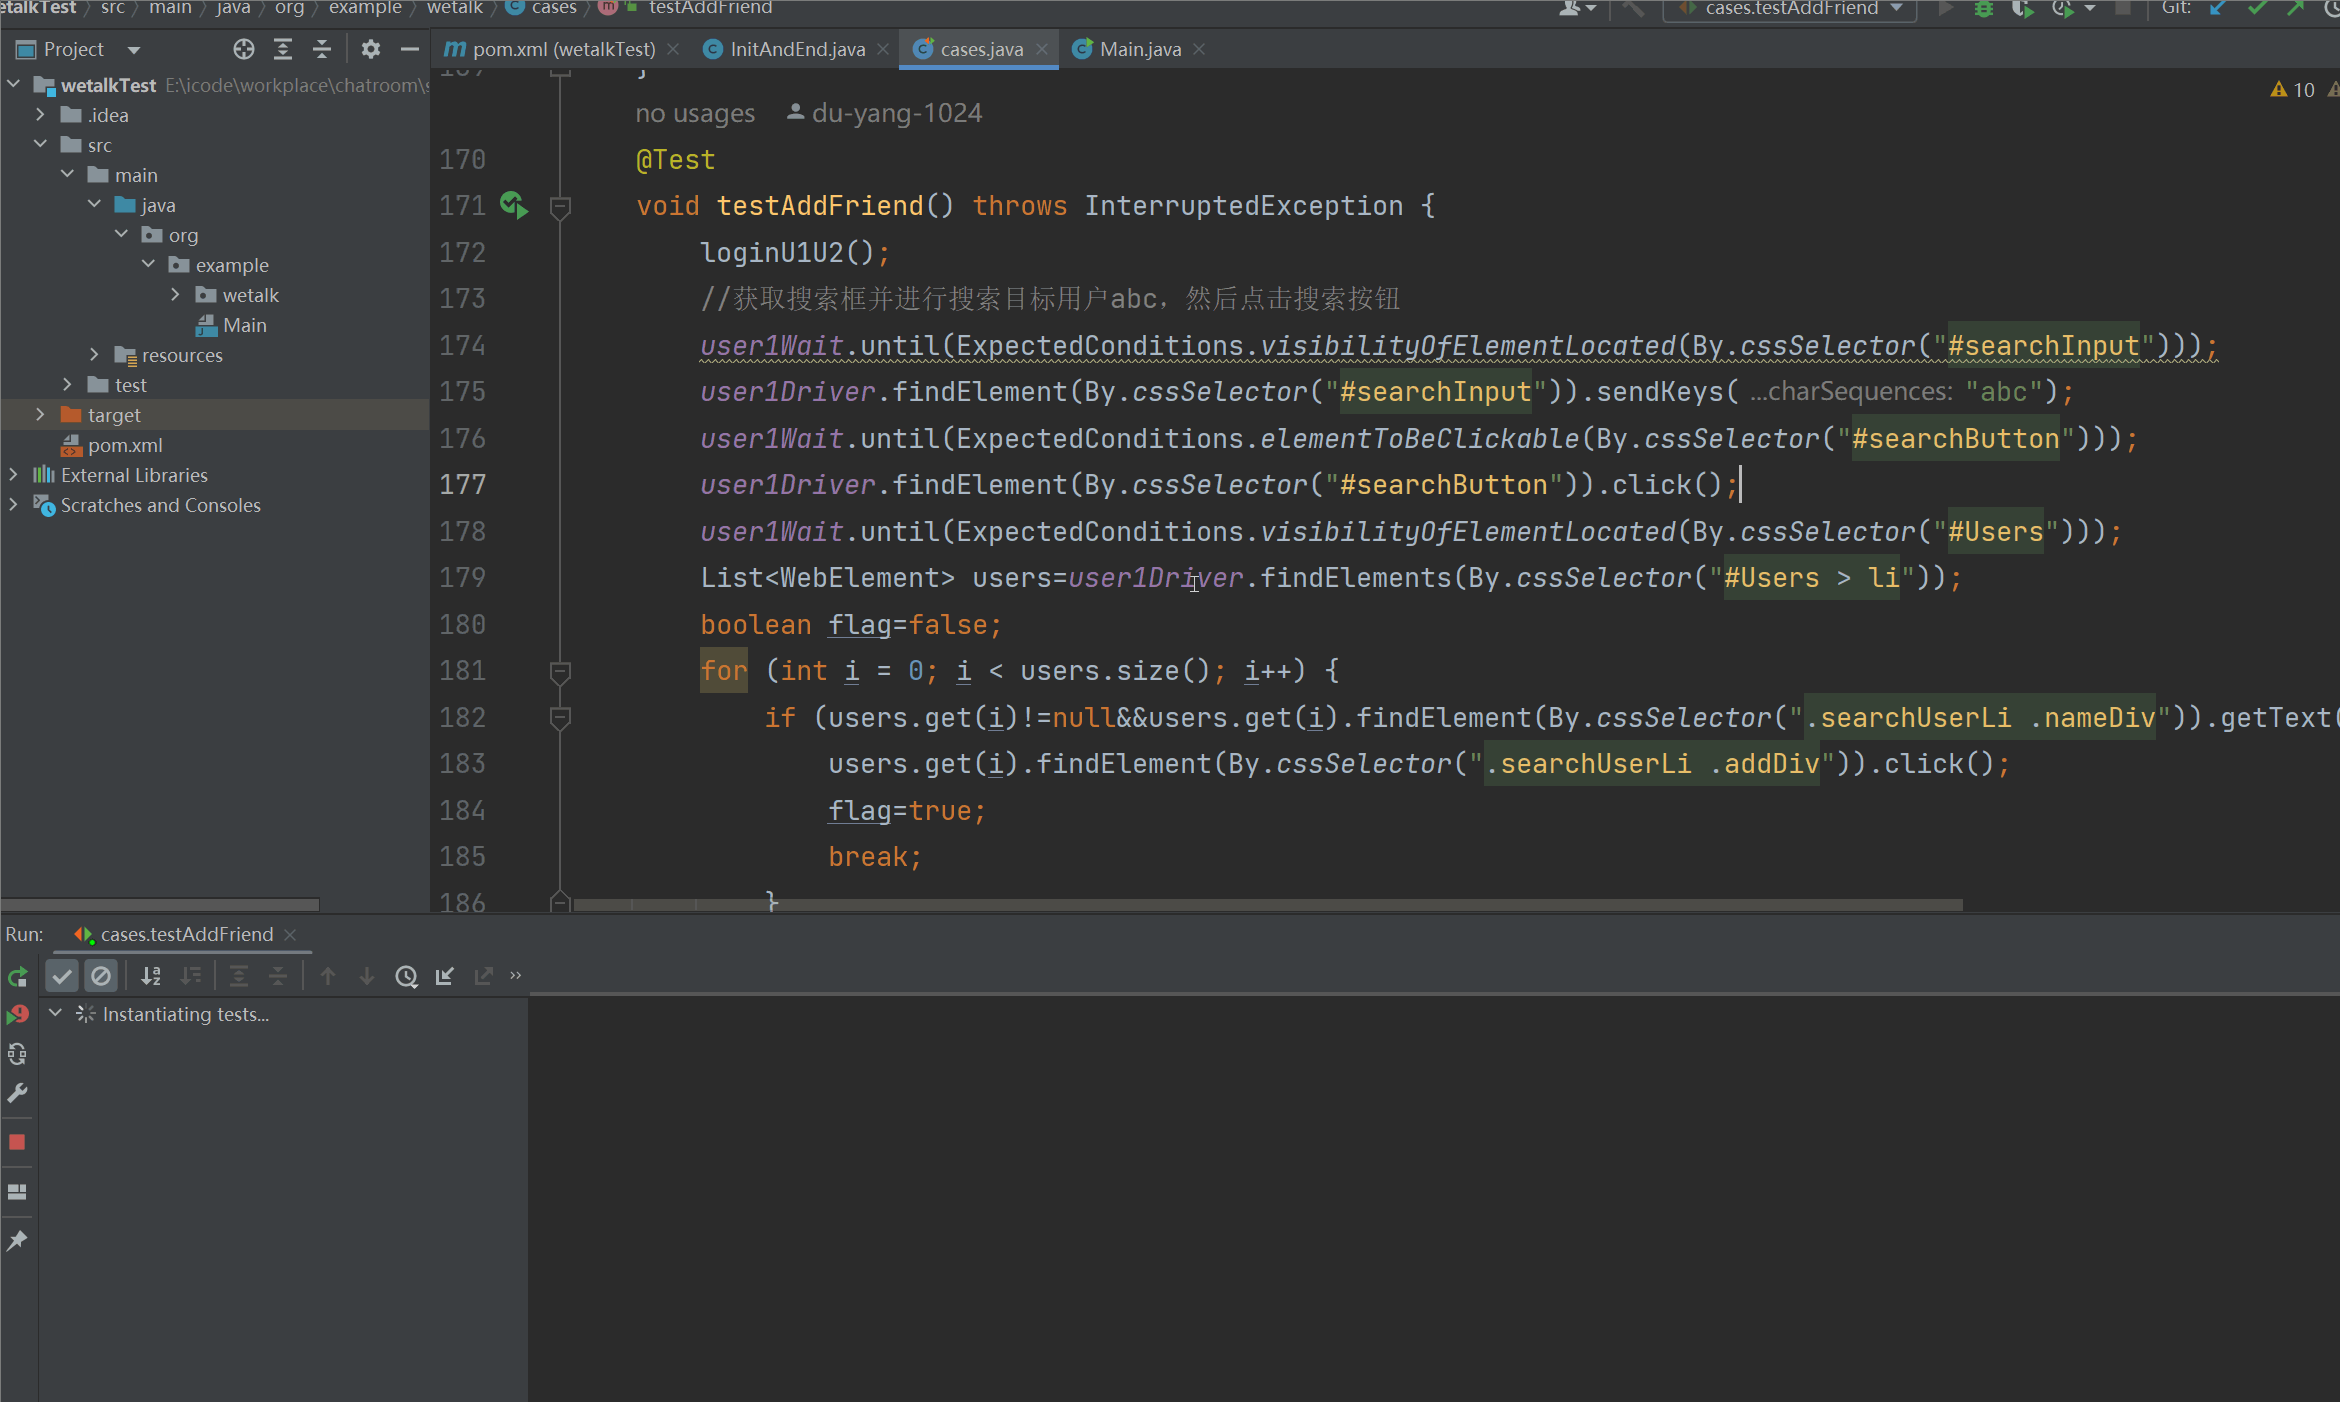Screen dimensions: 2340x1402
Task: Switch to InitAndEnd.java tab
Action: [x=796, y=49]
